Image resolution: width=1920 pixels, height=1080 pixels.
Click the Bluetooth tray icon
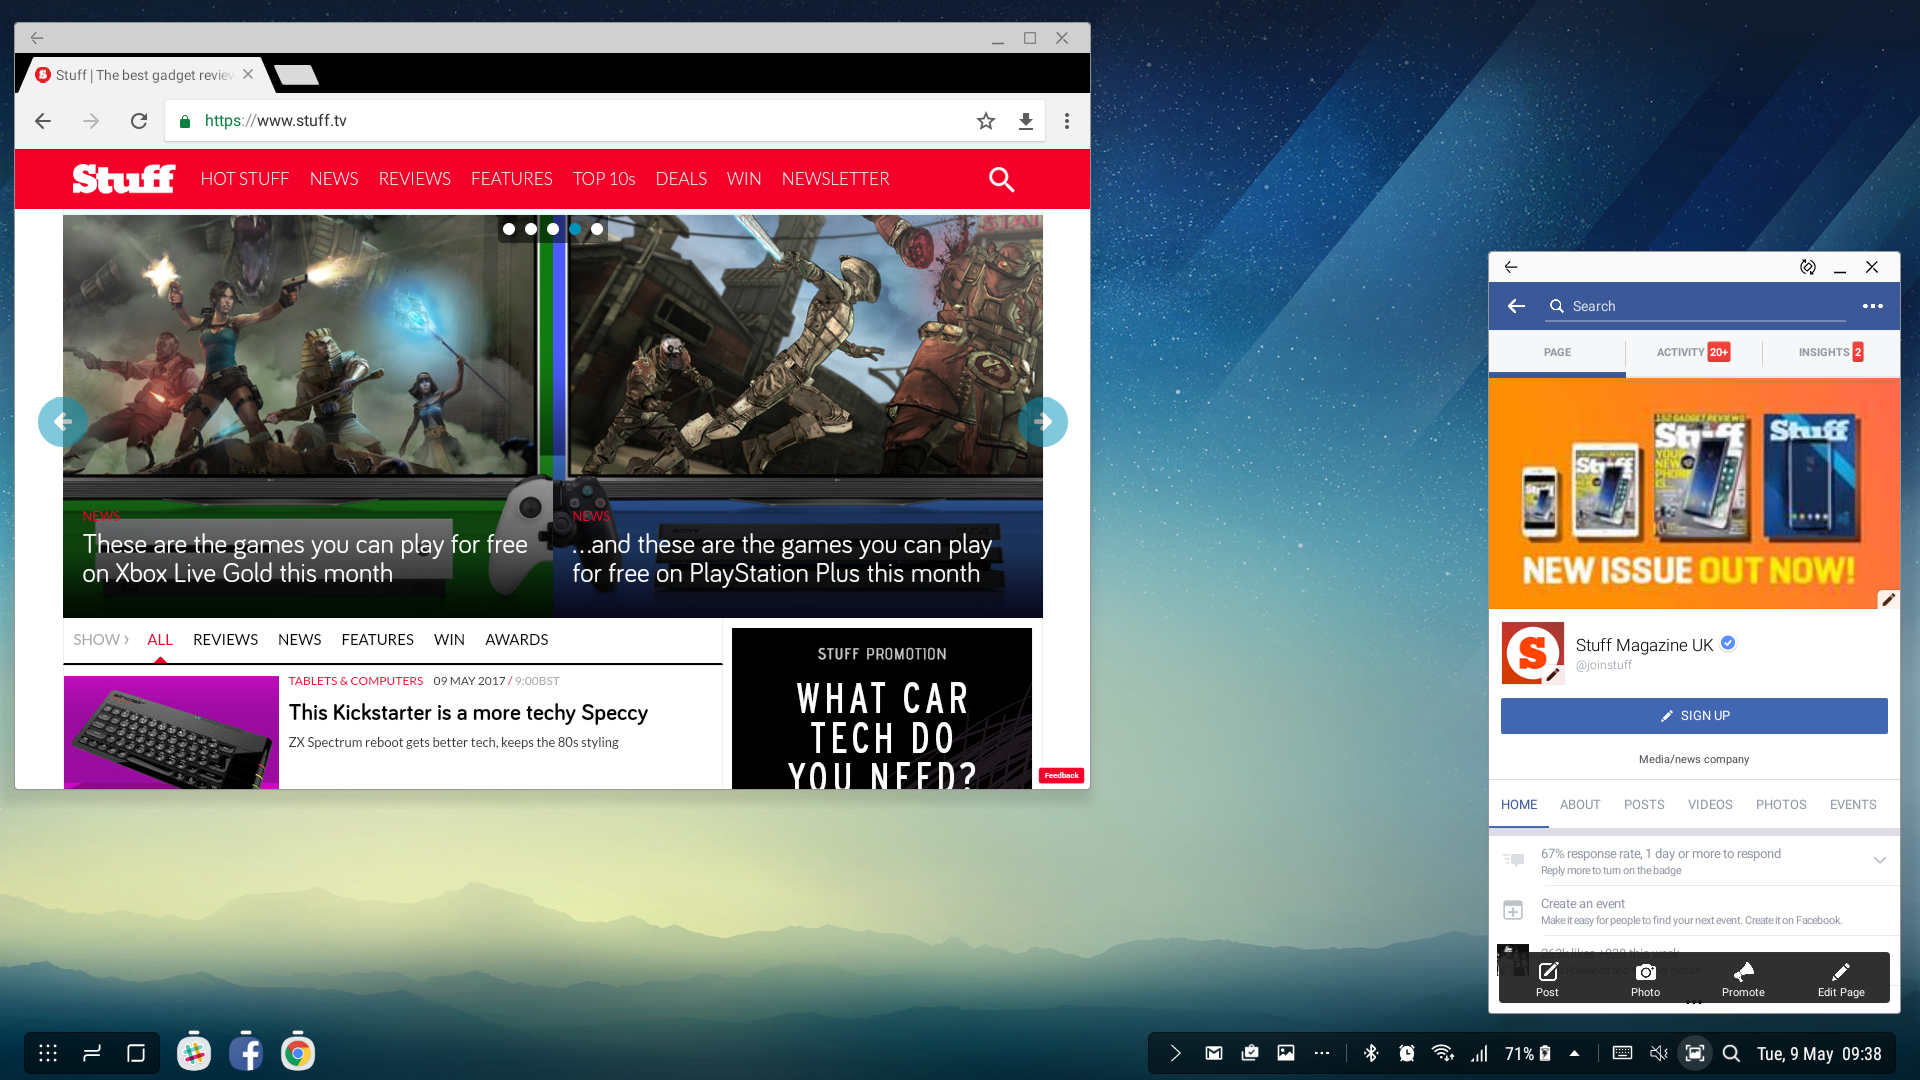[1371, 1053]
